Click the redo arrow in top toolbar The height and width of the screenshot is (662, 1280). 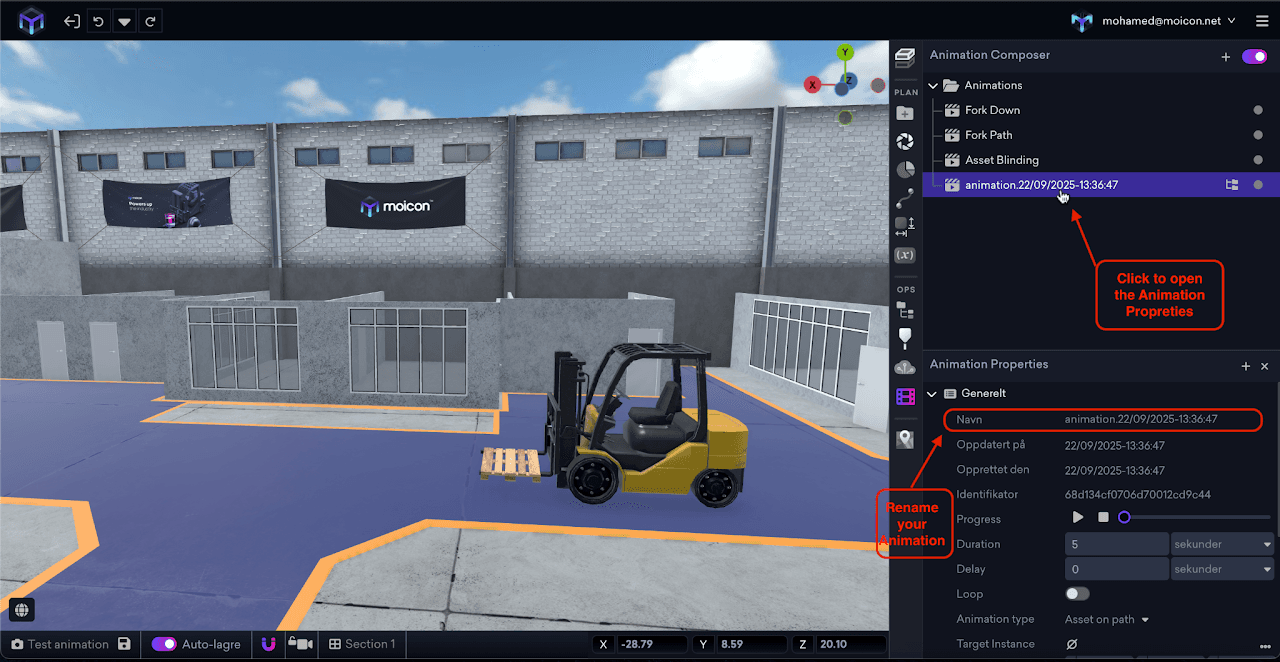click(150, 21)
